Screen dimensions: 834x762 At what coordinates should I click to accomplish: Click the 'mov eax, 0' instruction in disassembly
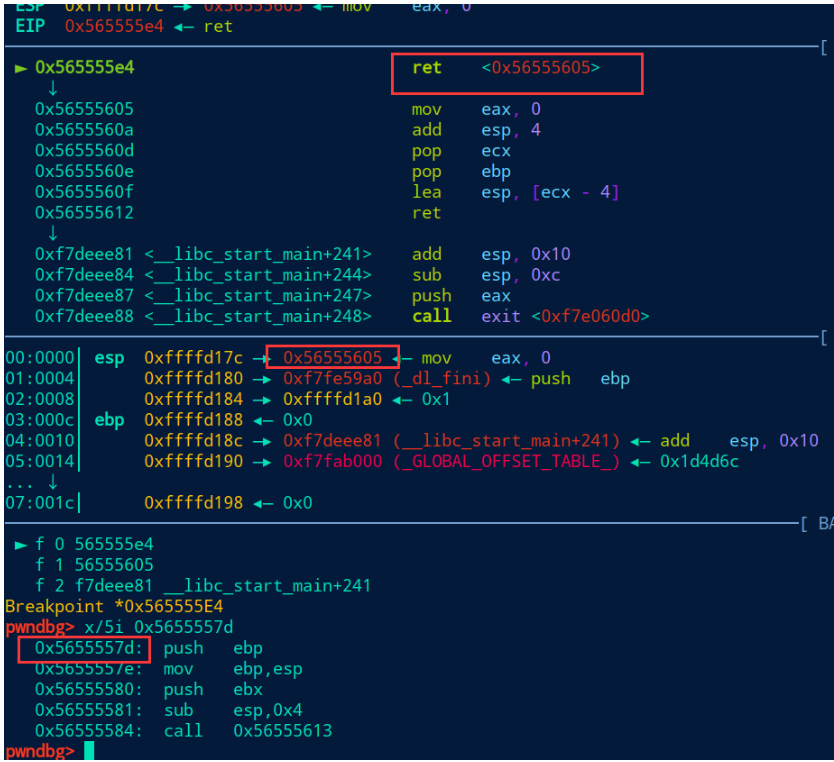pyautogui.click(x=476, y=109)
